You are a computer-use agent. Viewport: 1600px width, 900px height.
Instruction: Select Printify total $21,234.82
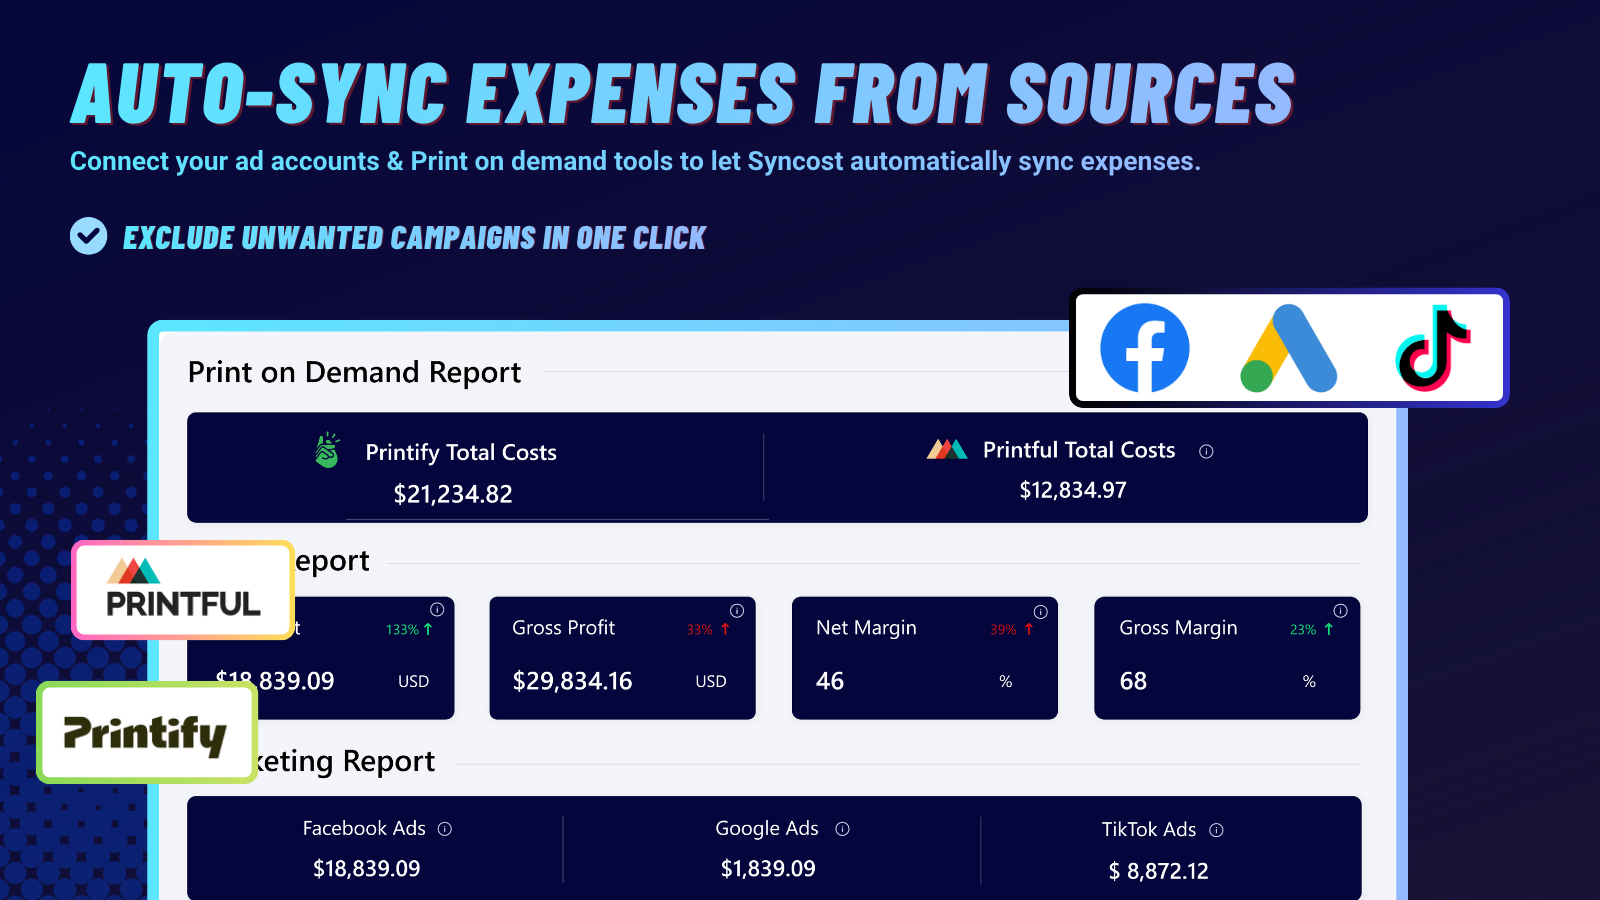[x=453, y=494]
